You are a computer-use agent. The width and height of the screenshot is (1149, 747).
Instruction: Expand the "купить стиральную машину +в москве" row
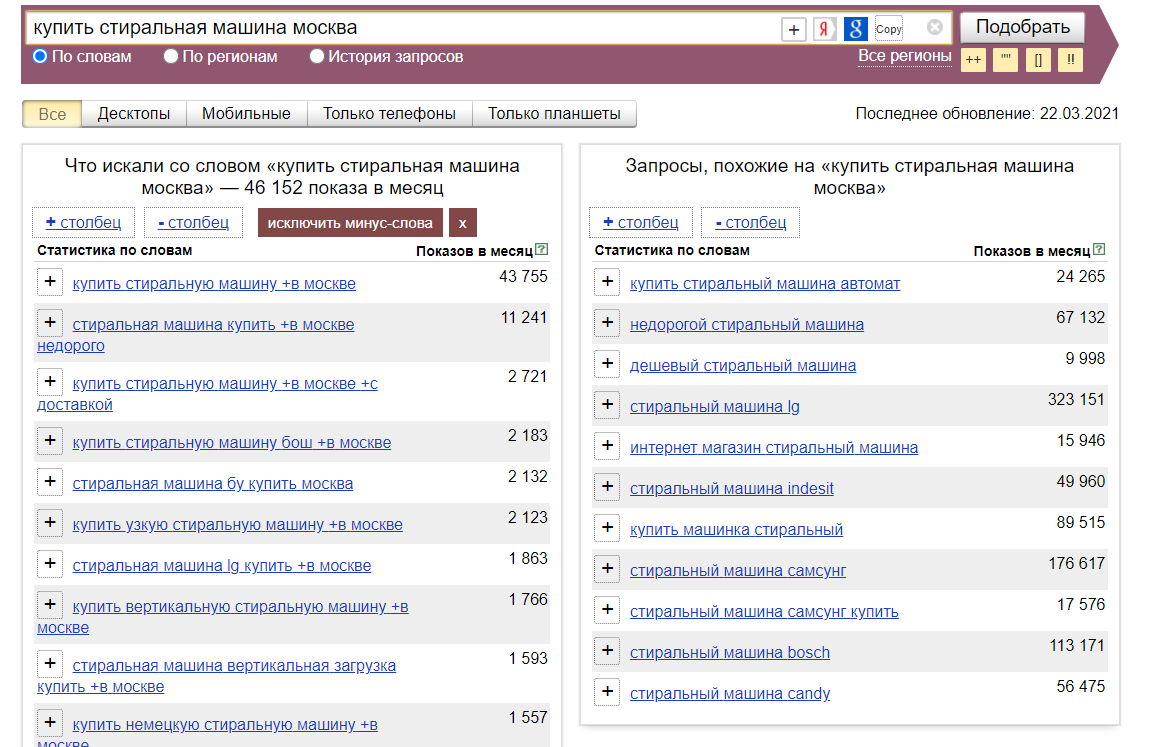tap(50, 282)
